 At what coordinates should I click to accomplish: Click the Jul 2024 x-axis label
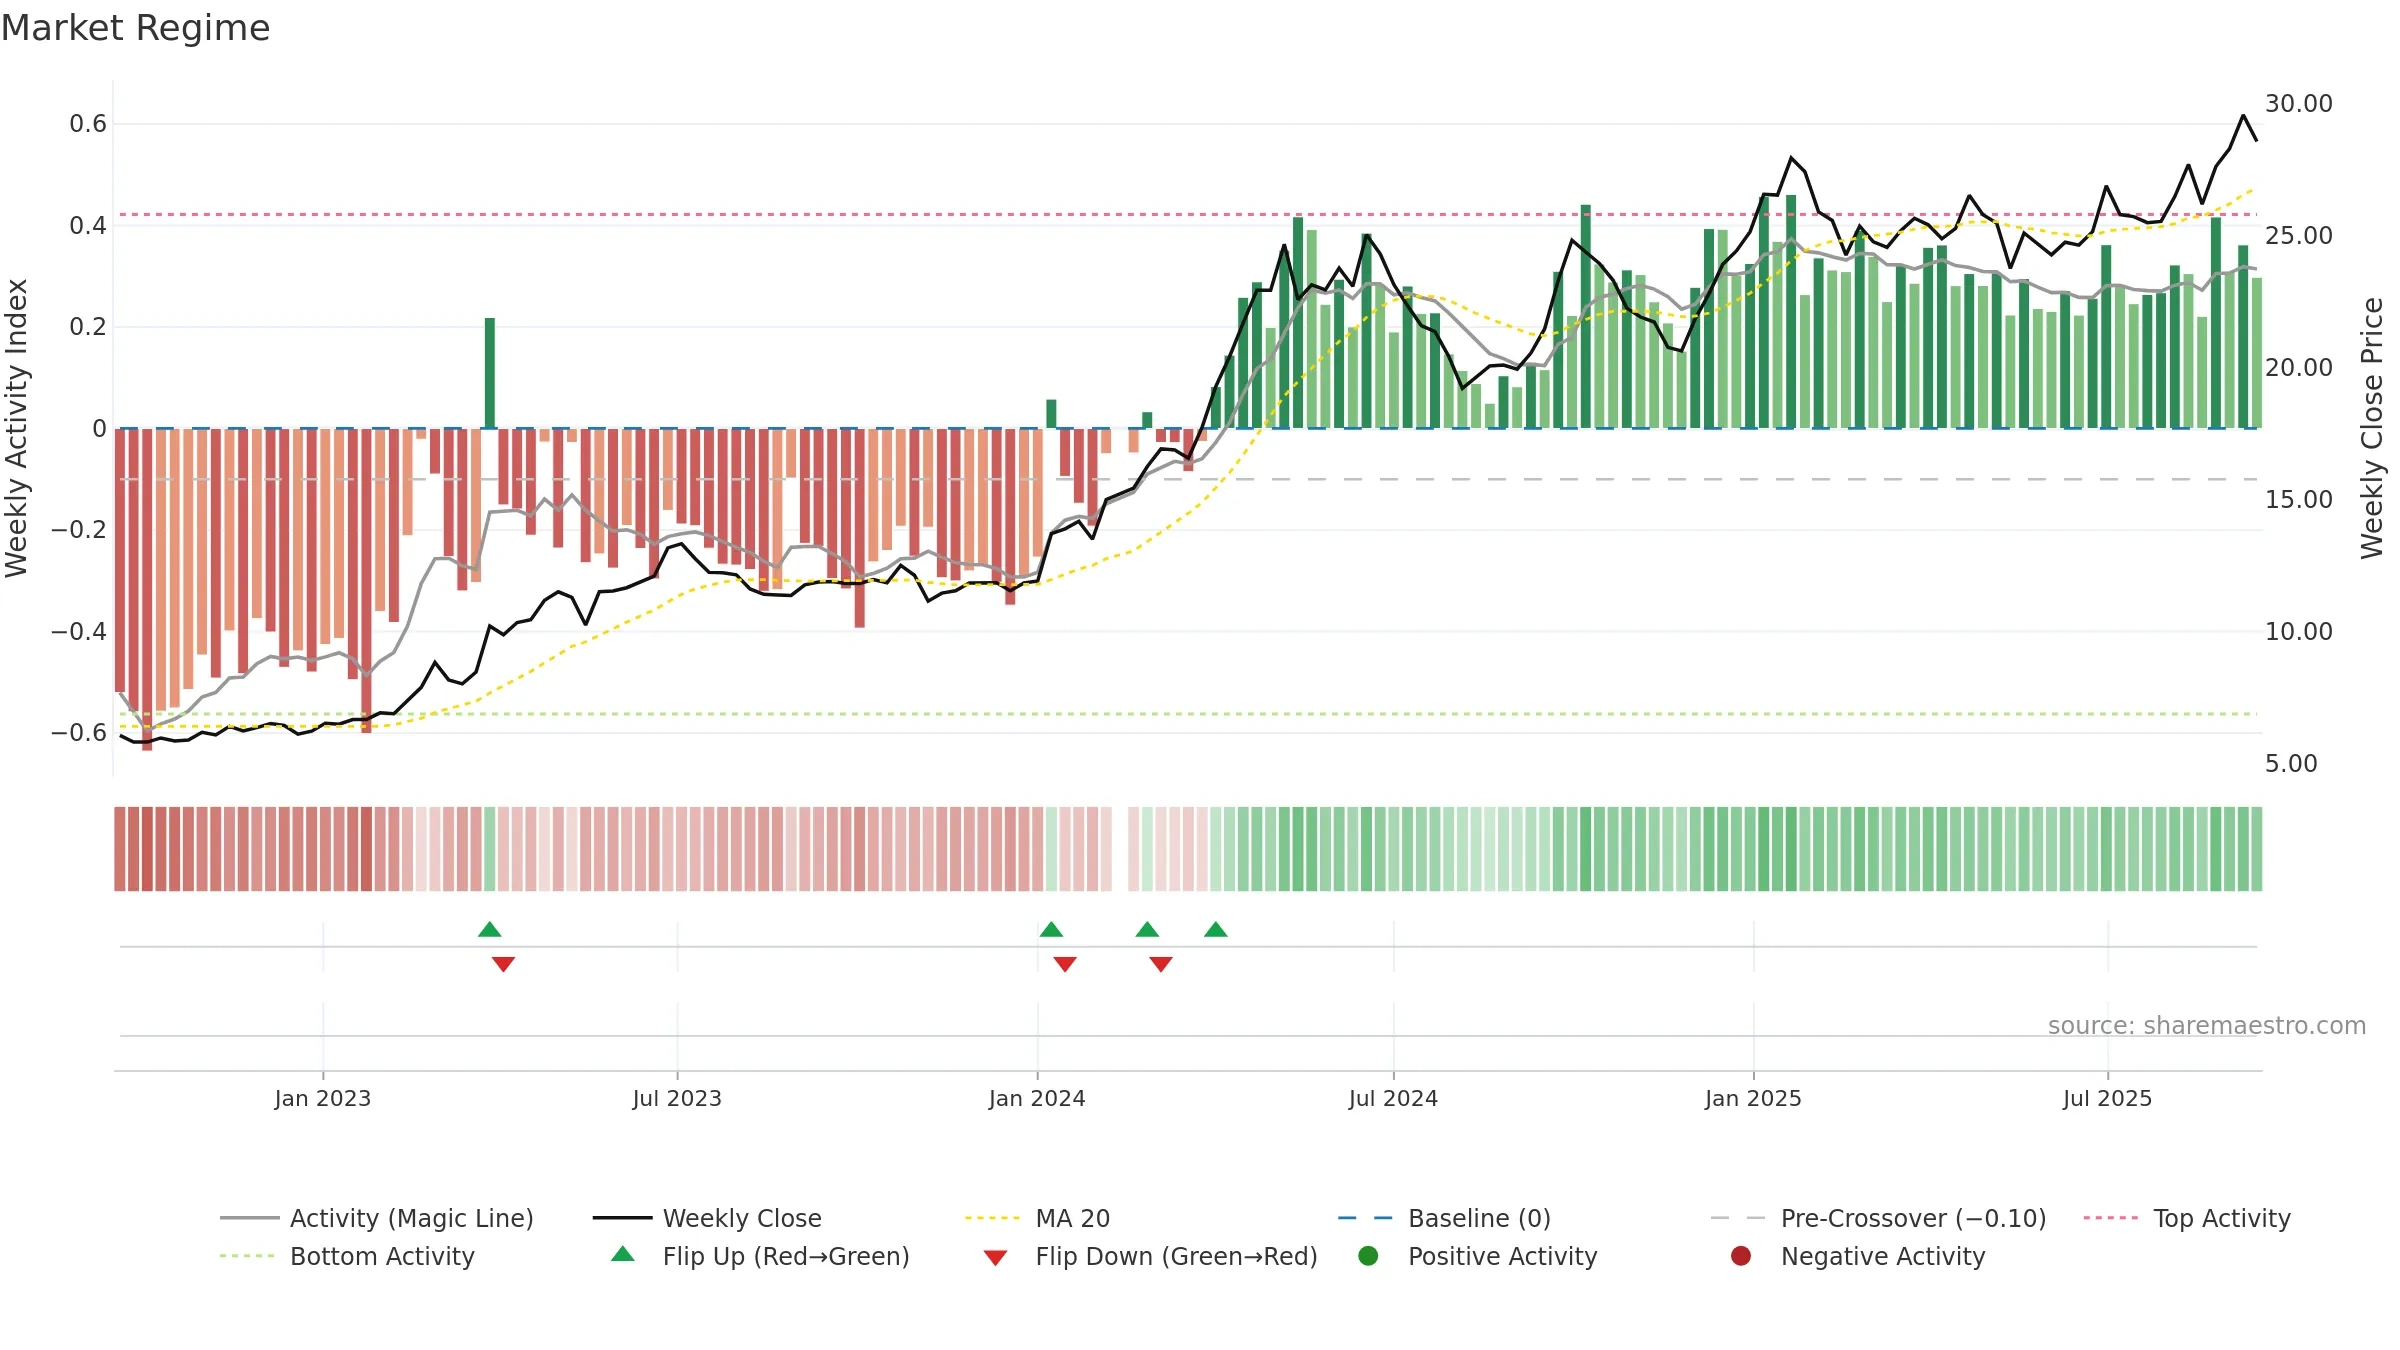pyautogui.click(x=1393, y=1098)
